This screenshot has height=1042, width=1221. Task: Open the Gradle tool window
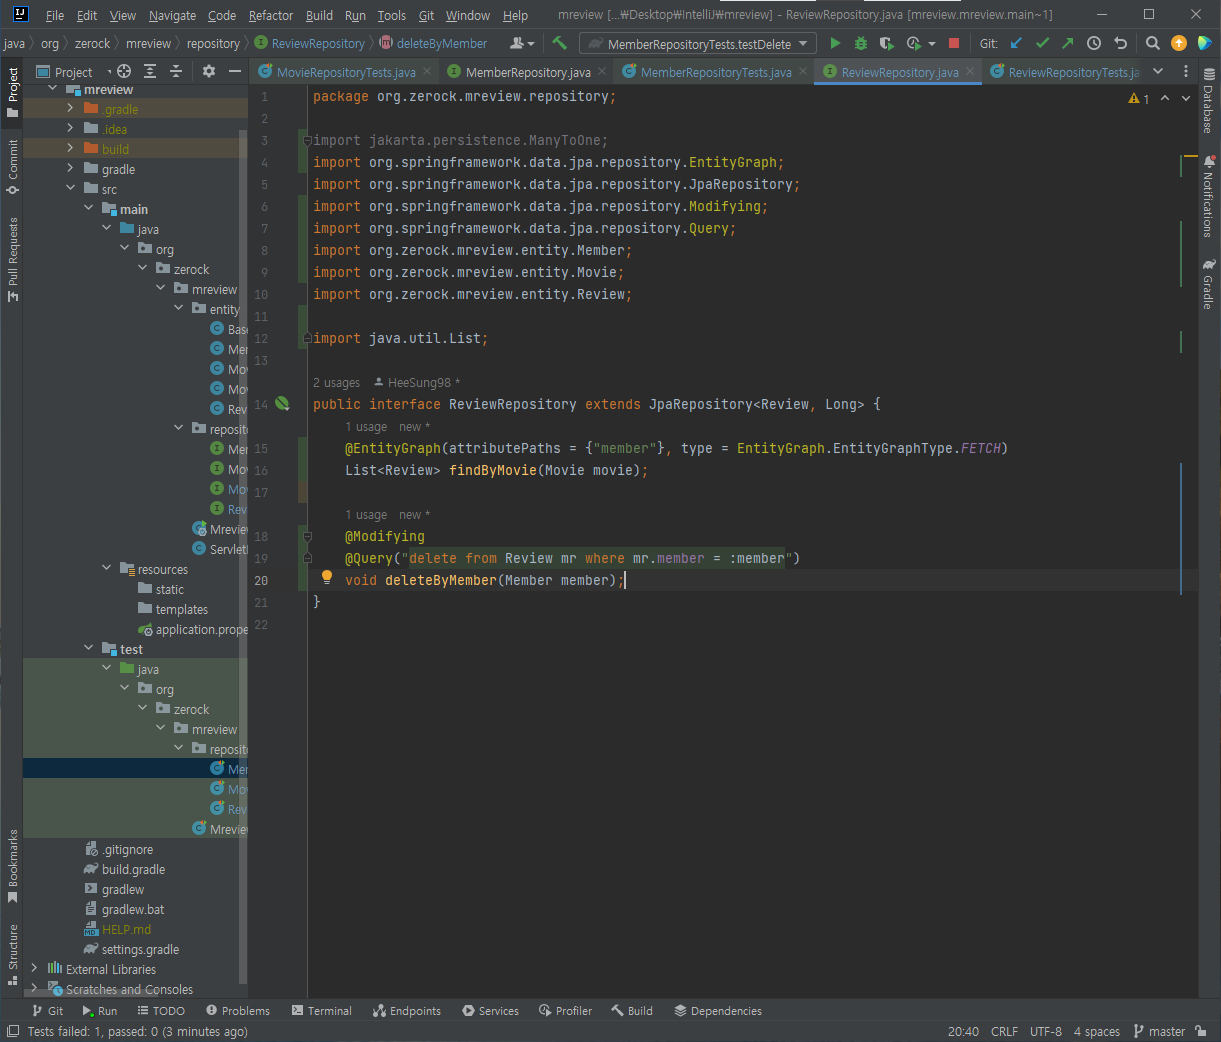pos(1209,284)
